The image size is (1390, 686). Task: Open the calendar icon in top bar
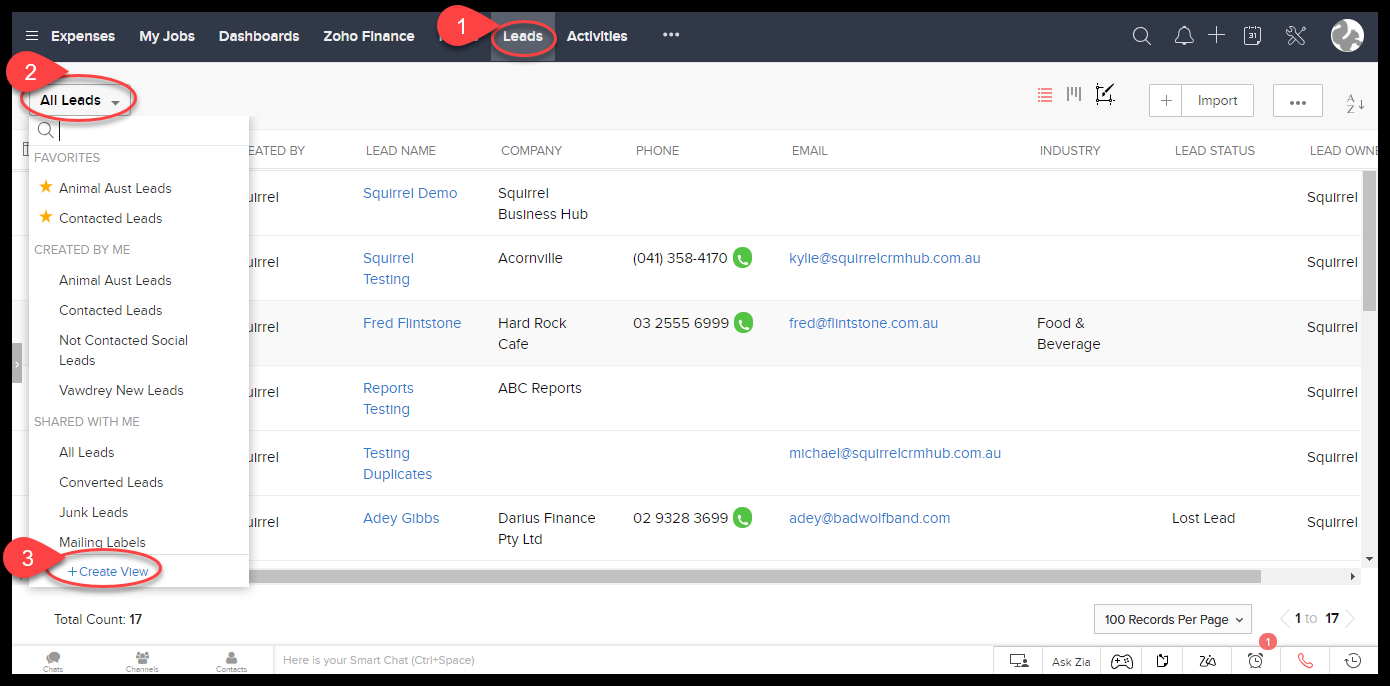click(x=1252, y=36)
